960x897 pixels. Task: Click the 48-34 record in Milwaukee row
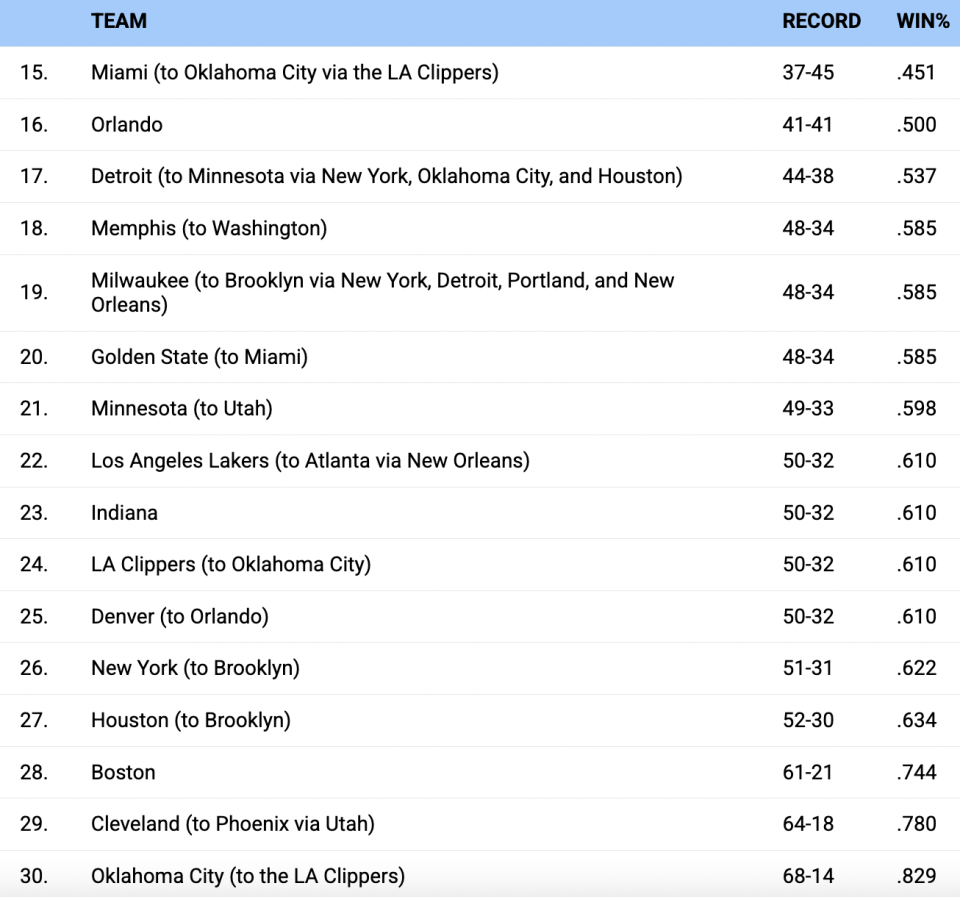coord(808,292)
